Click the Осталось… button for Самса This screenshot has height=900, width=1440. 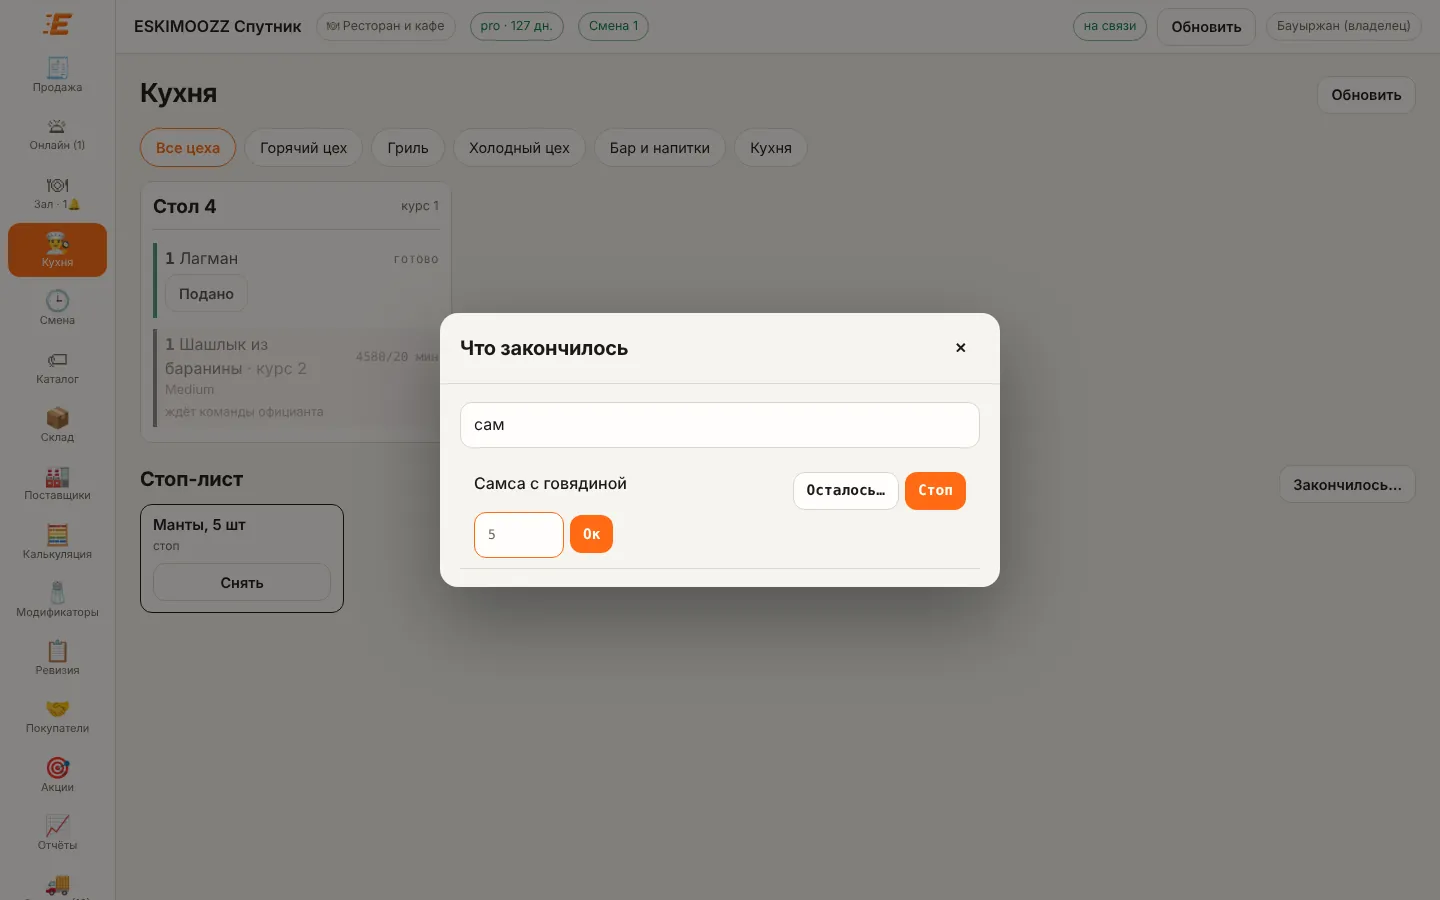pyautogui.click(x=845, y=490)
